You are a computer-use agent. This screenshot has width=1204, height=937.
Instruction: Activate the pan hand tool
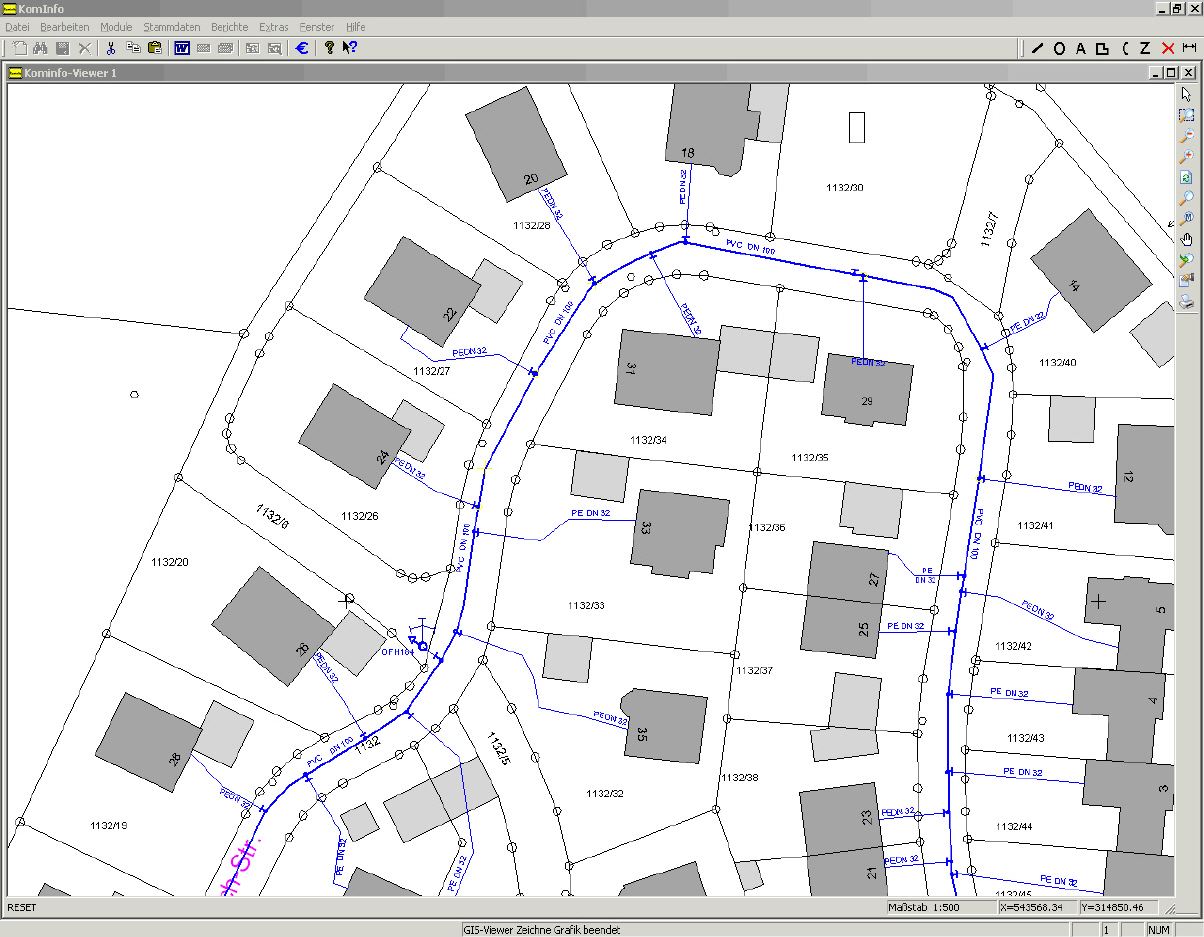coord(1186,239)
